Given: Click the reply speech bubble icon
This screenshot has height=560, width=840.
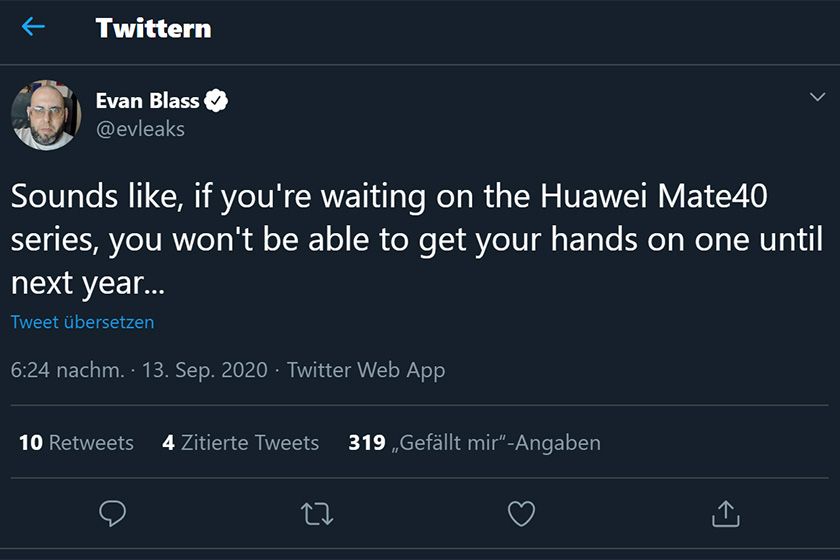Looking at the screenshot, I should 113,513.
